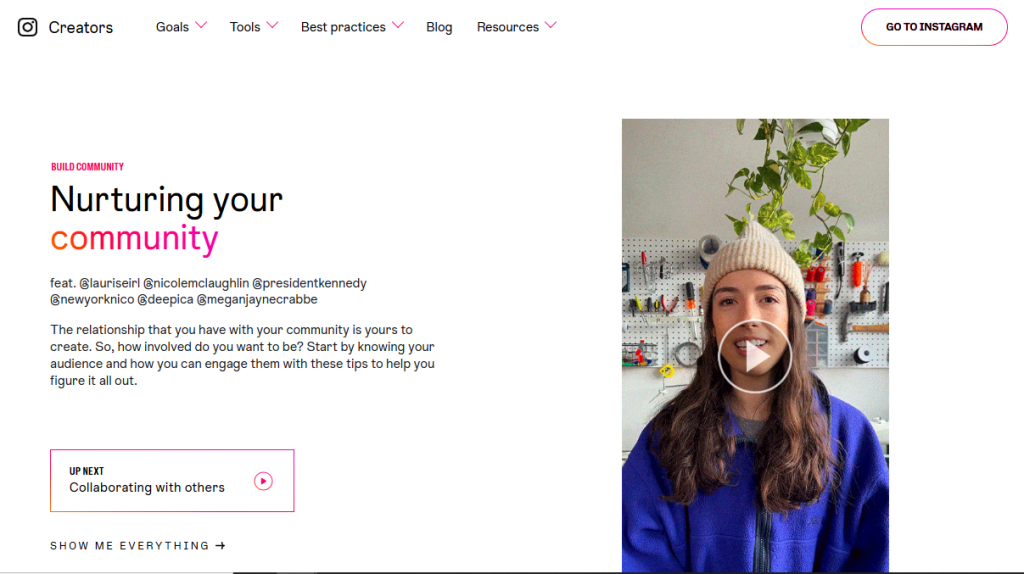Open the @meganjaynecrabbe profile link
The width and height of the screenshot is (1024, 574).
[x=257, y=299]
